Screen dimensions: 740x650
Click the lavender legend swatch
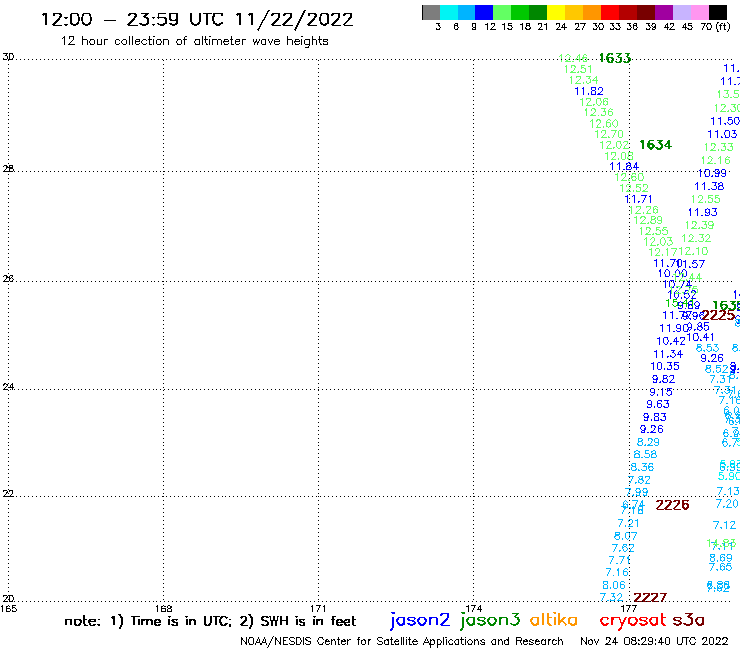click(x=681, y=12)
